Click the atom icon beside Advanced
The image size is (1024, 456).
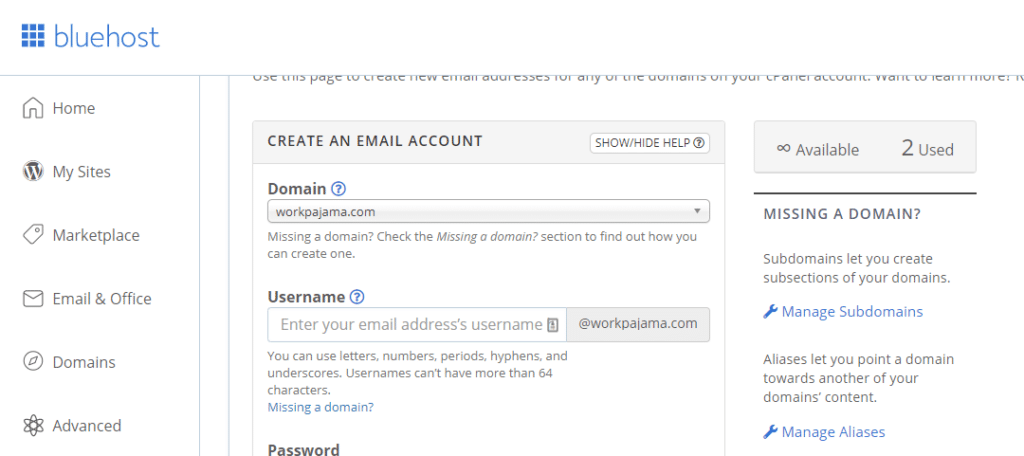coord(33,425)
